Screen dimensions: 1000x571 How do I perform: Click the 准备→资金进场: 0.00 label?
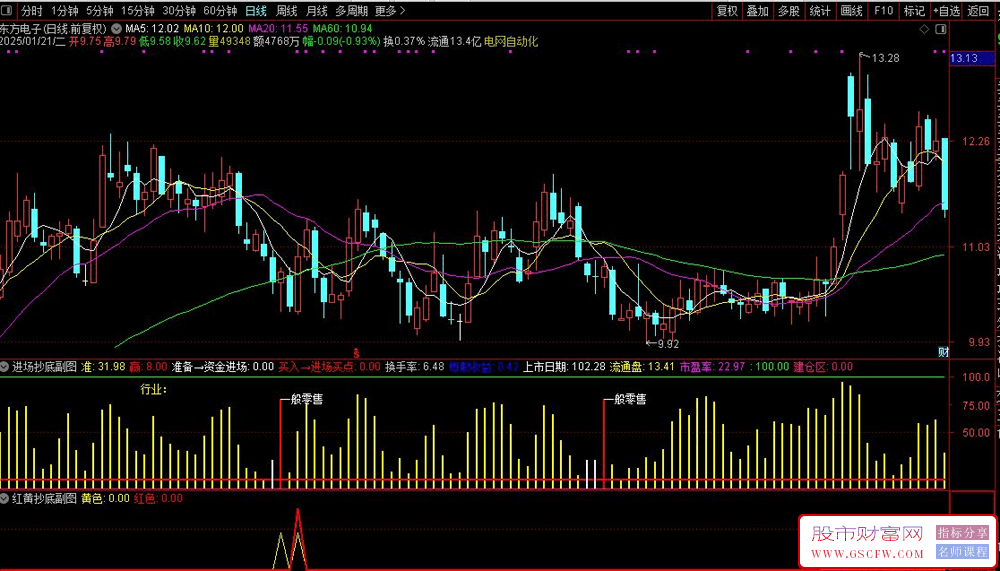point(223,367)
